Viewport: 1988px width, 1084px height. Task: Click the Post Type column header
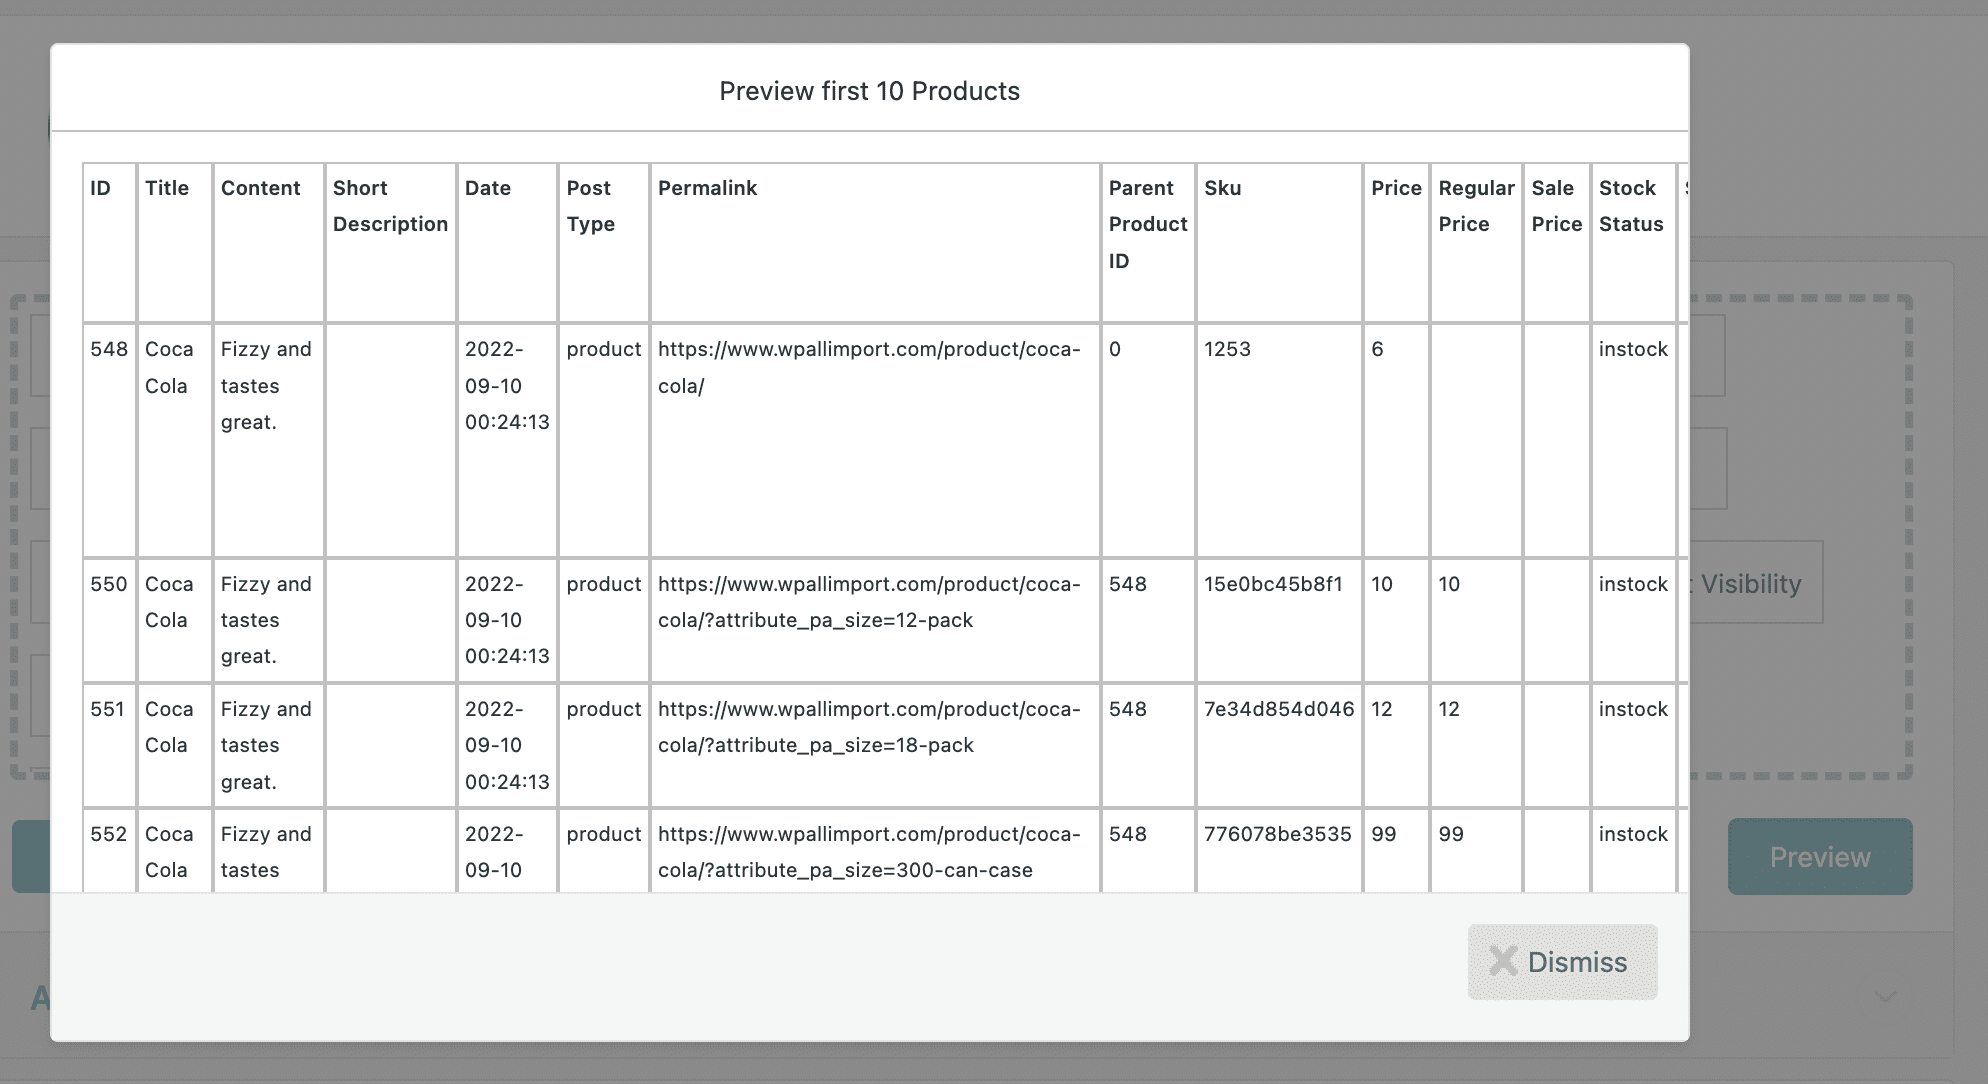point(590,206)
